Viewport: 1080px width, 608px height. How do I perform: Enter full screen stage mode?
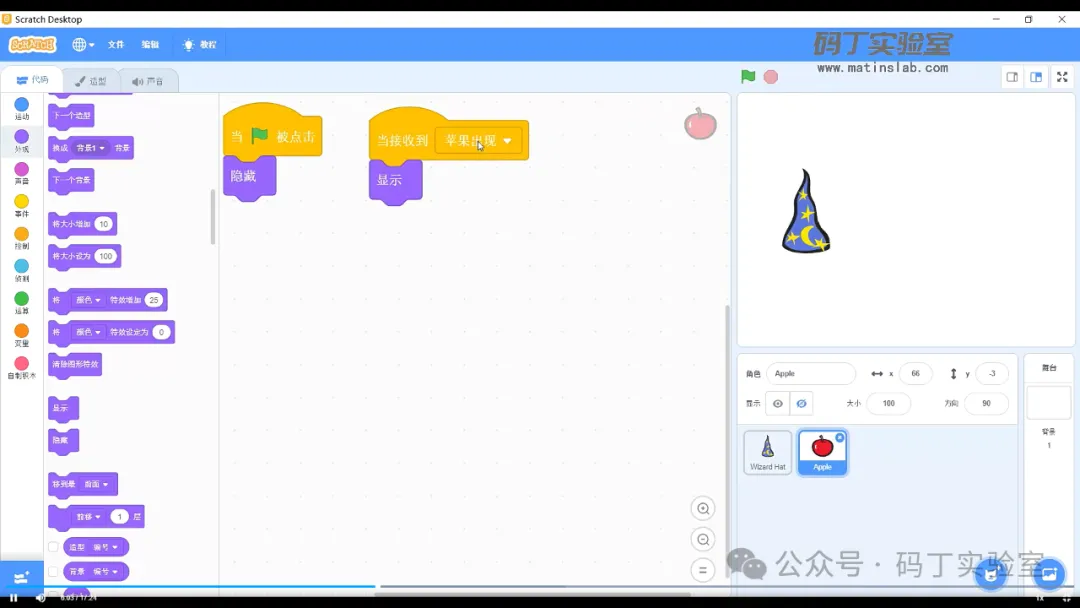[x=1062, y=77]
